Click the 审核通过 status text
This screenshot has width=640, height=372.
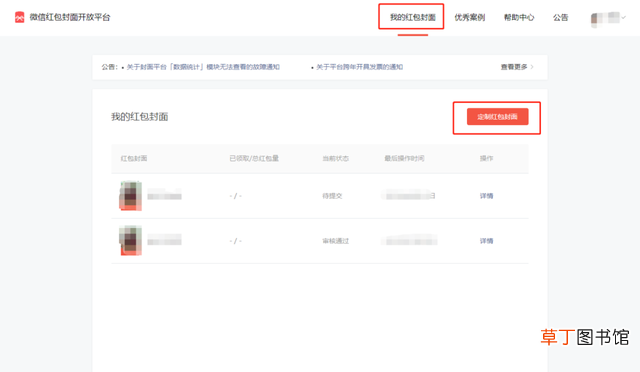pyautogui.click(x=336, y=241)
